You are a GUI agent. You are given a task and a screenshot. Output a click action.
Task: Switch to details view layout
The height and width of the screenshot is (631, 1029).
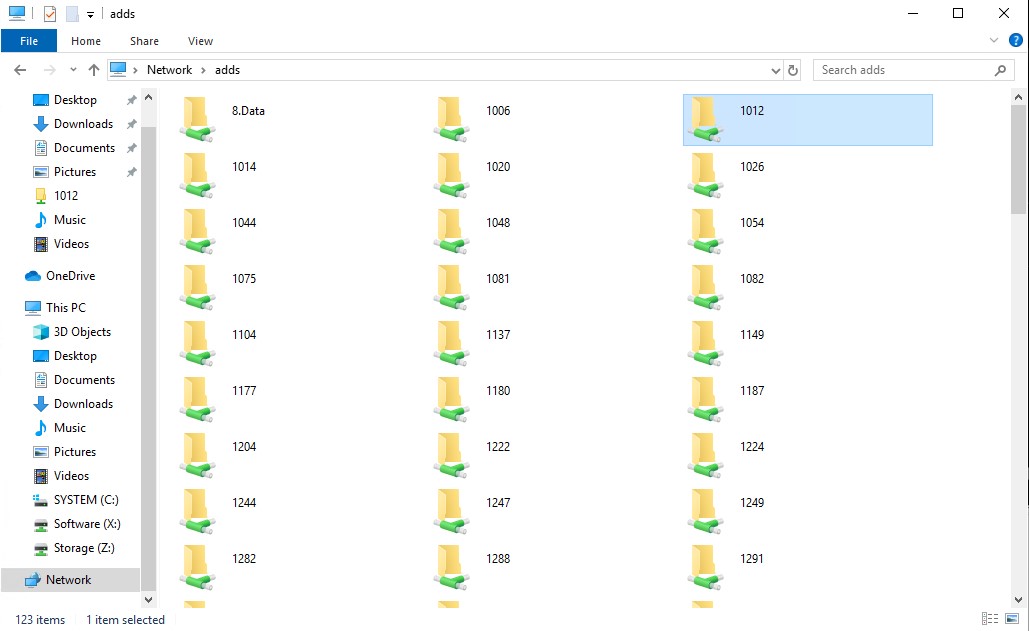coord(990,619)
